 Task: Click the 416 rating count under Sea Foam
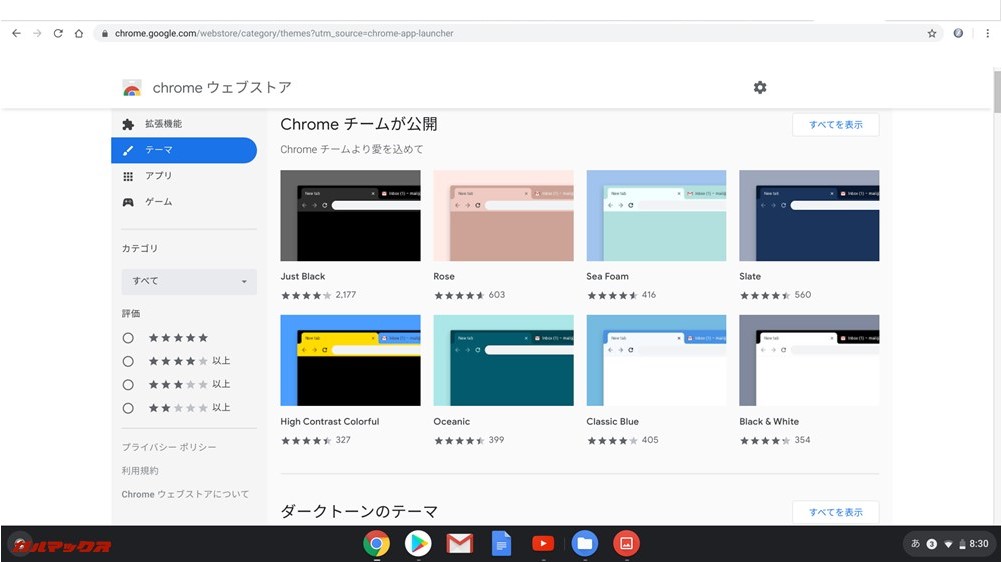[x=649, y=295]
